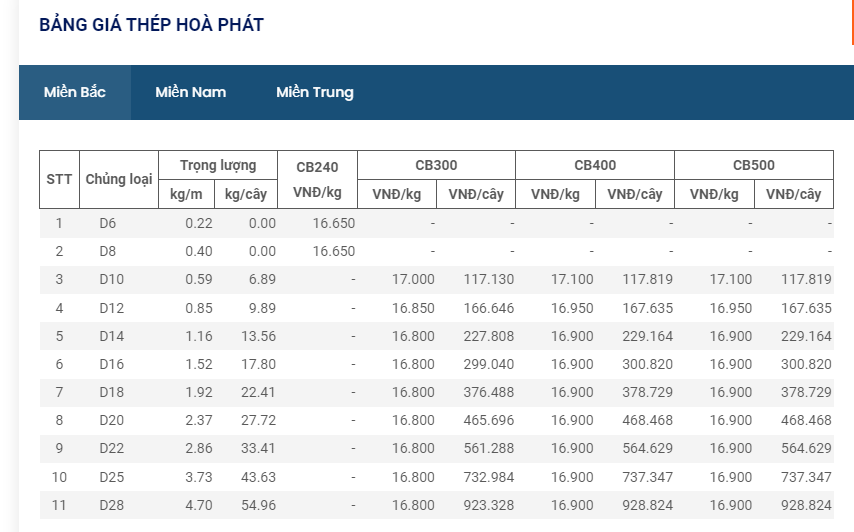Click the CB400 group header
Viewport: 854px width, 532px height.
pyautogui.click(x=595, y=165)
